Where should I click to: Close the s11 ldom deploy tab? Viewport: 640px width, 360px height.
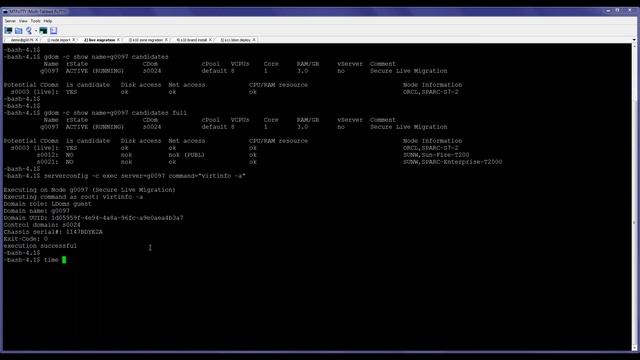(x=254, y=40)
